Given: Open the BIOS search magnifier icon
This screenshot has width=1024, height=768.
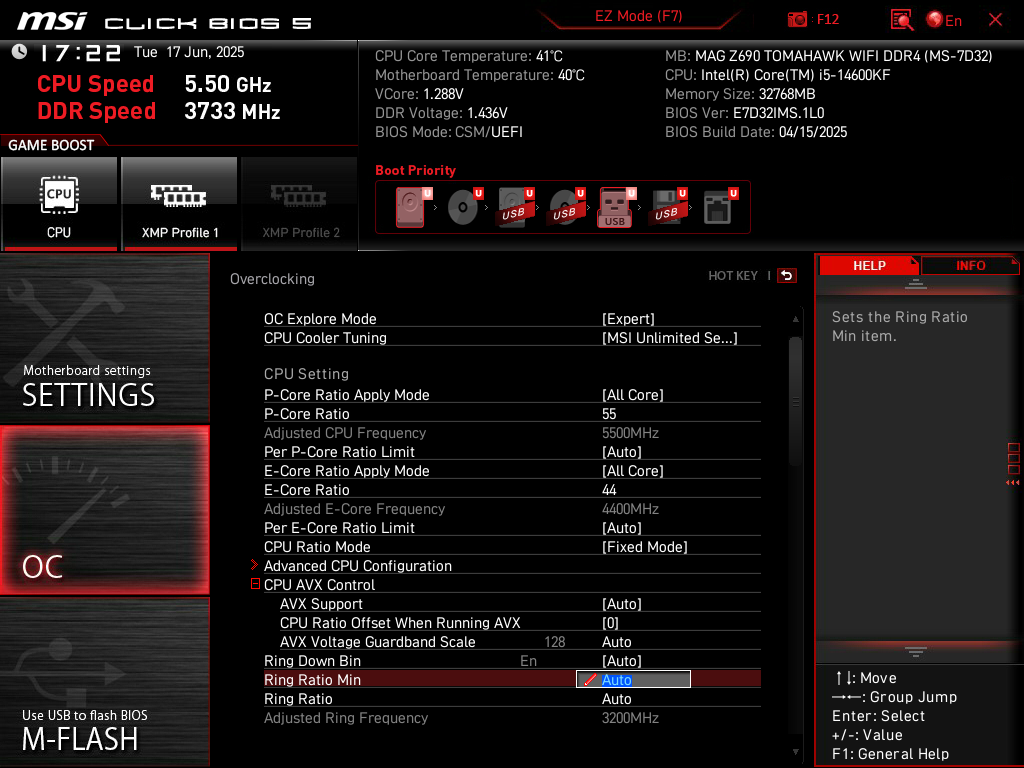Looking at the screenshot, I should tap(901, 20).
